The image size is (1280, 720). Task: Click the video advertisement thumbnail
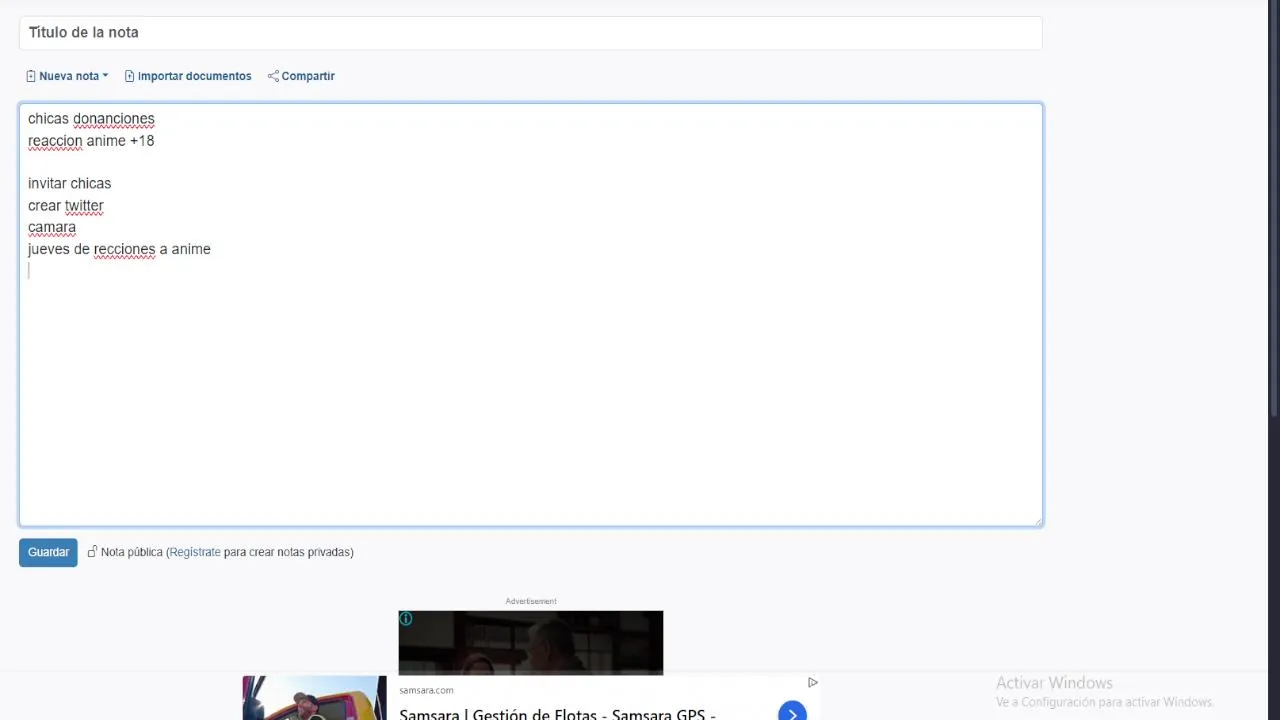[531, 643]
